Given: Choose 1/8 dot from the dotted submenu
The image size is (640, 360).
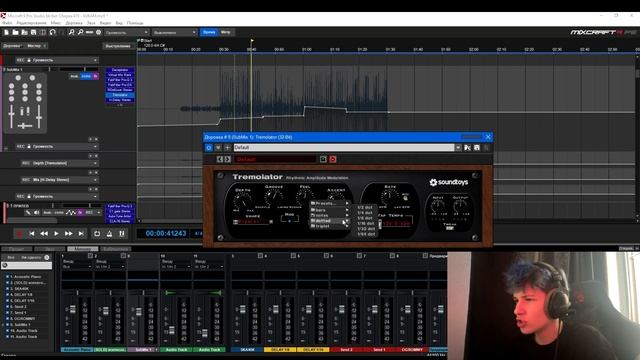Looking at the screenshot, I should coord(365,218).
